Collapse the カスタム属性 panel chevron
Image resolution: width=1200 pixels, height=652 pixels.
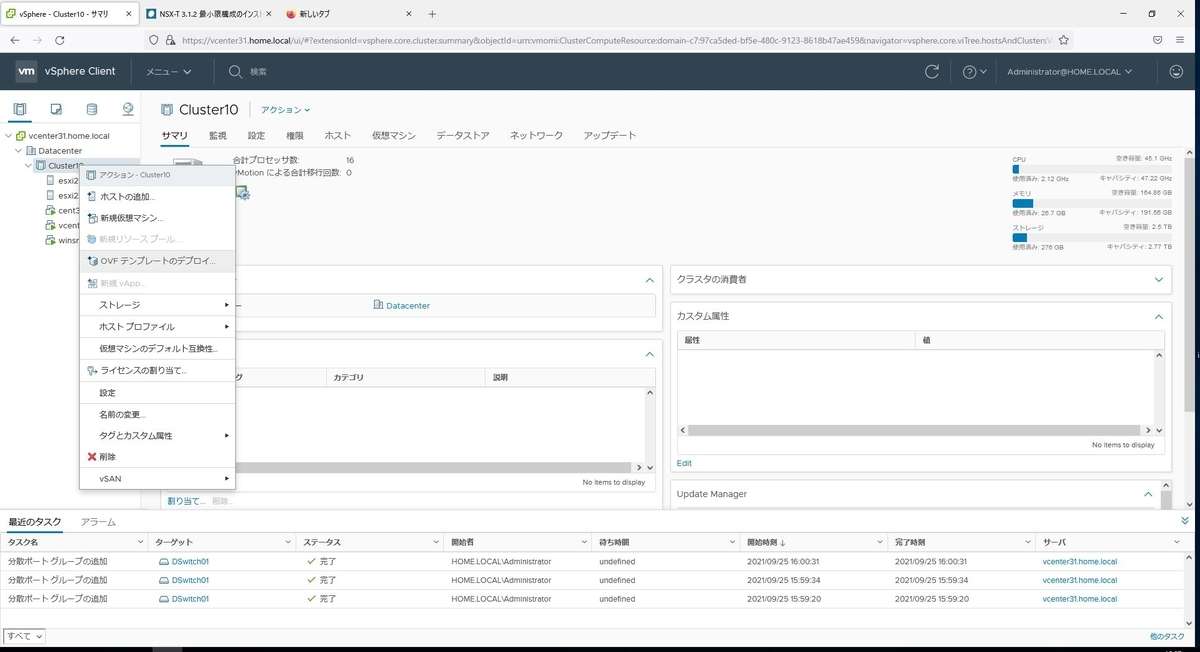click(1159, 316)
